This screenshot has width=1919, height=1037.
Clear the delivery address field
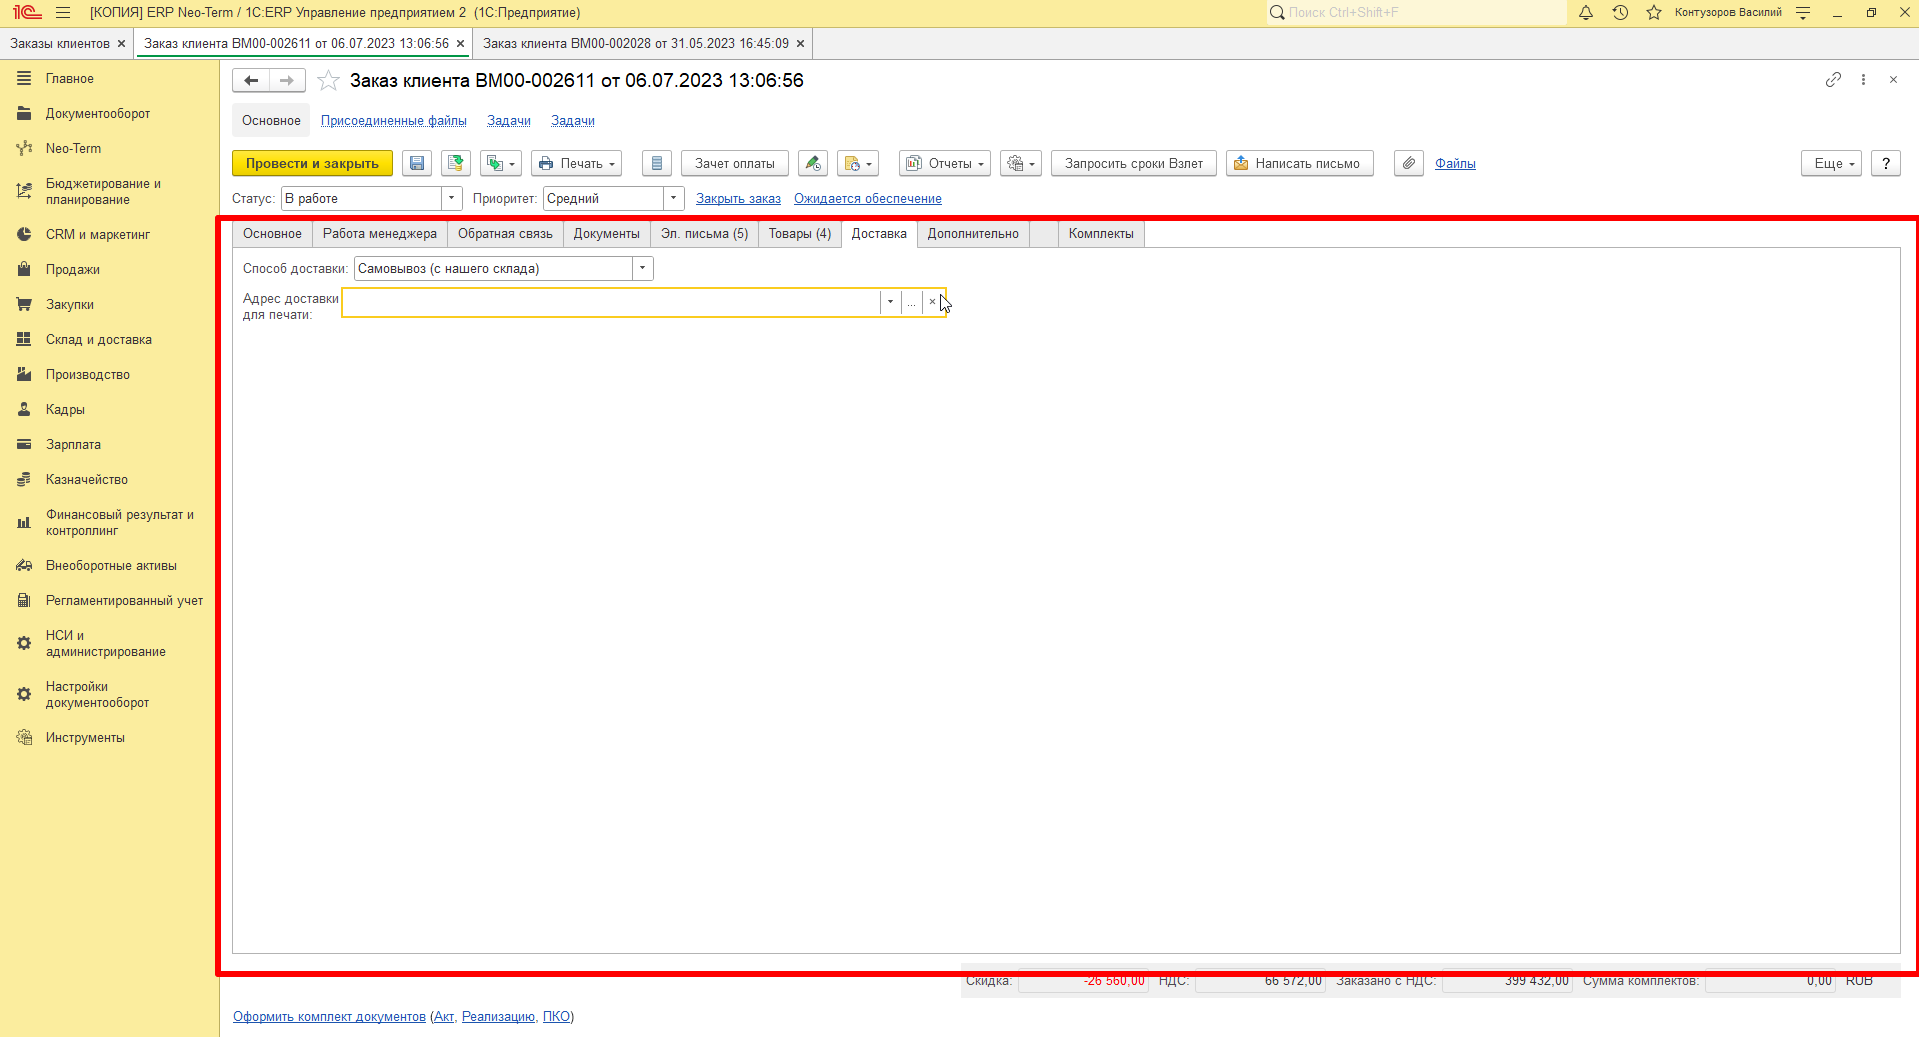click(932, 302)
